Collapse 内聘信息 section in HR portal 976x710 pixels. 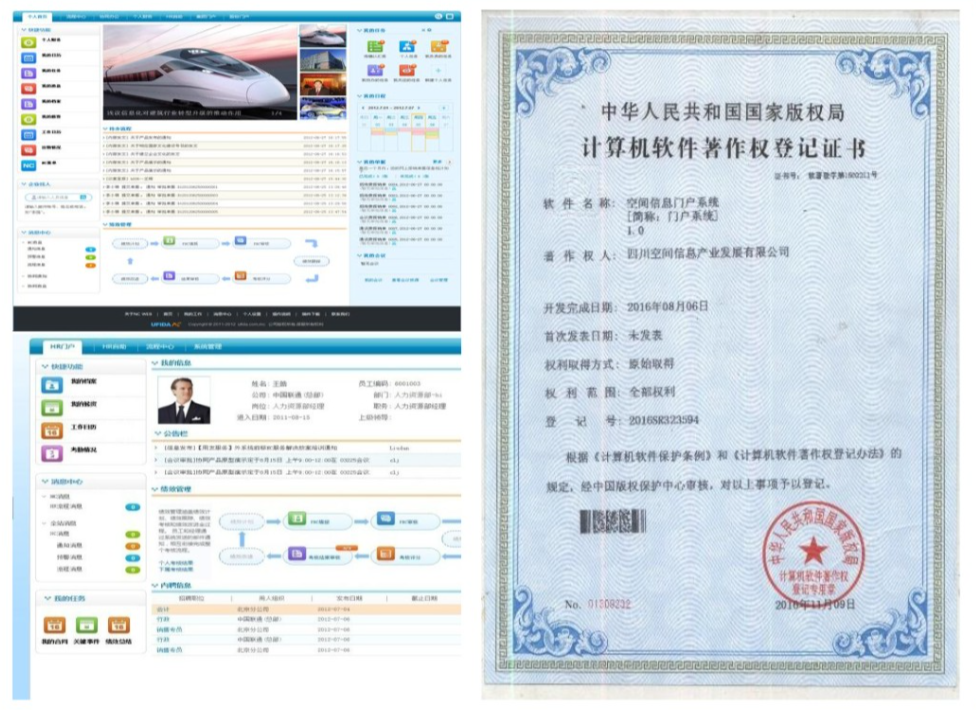pyautogui.click(x=156, y=586)
